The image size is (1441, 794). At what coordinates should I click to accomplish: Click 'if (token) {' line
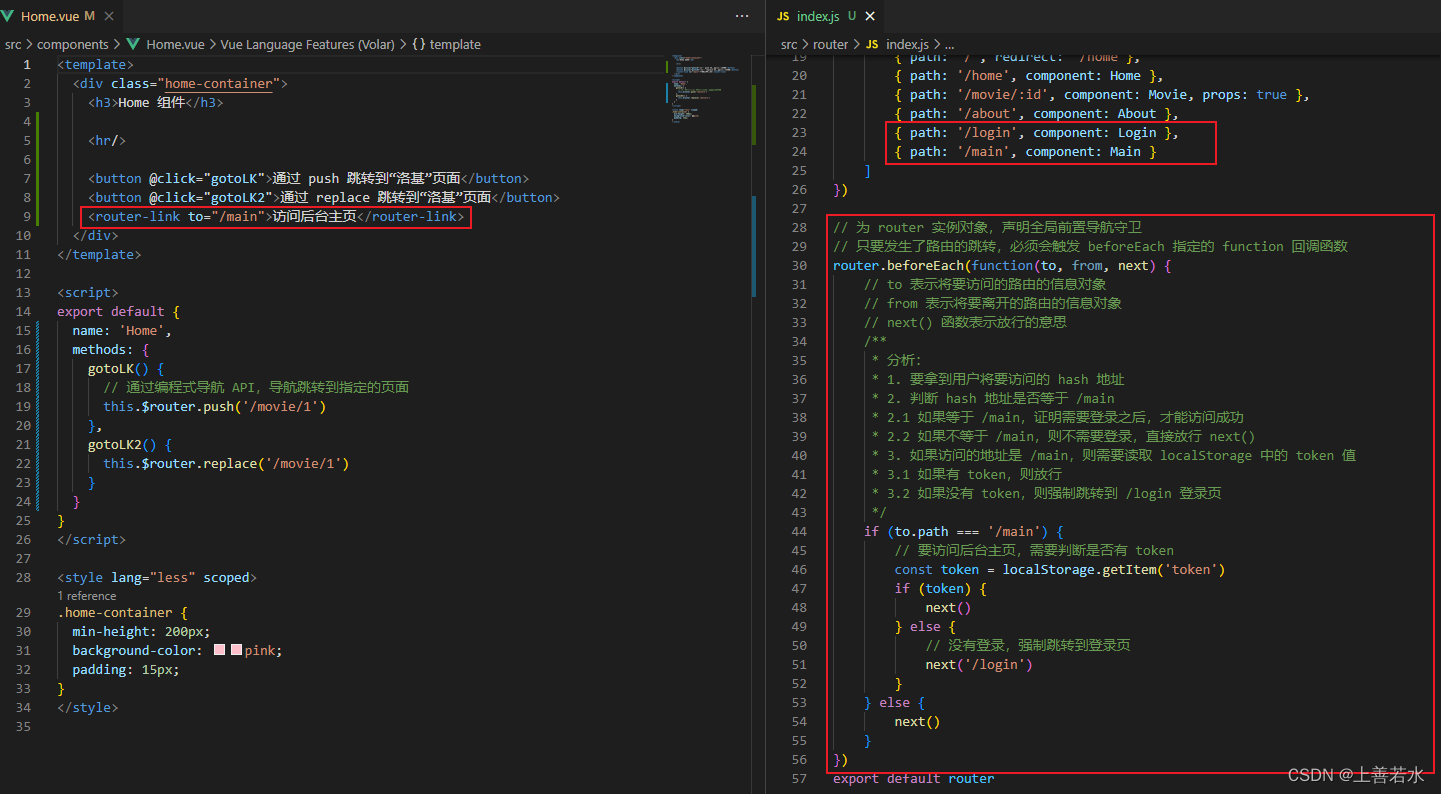tap(940, 588)
